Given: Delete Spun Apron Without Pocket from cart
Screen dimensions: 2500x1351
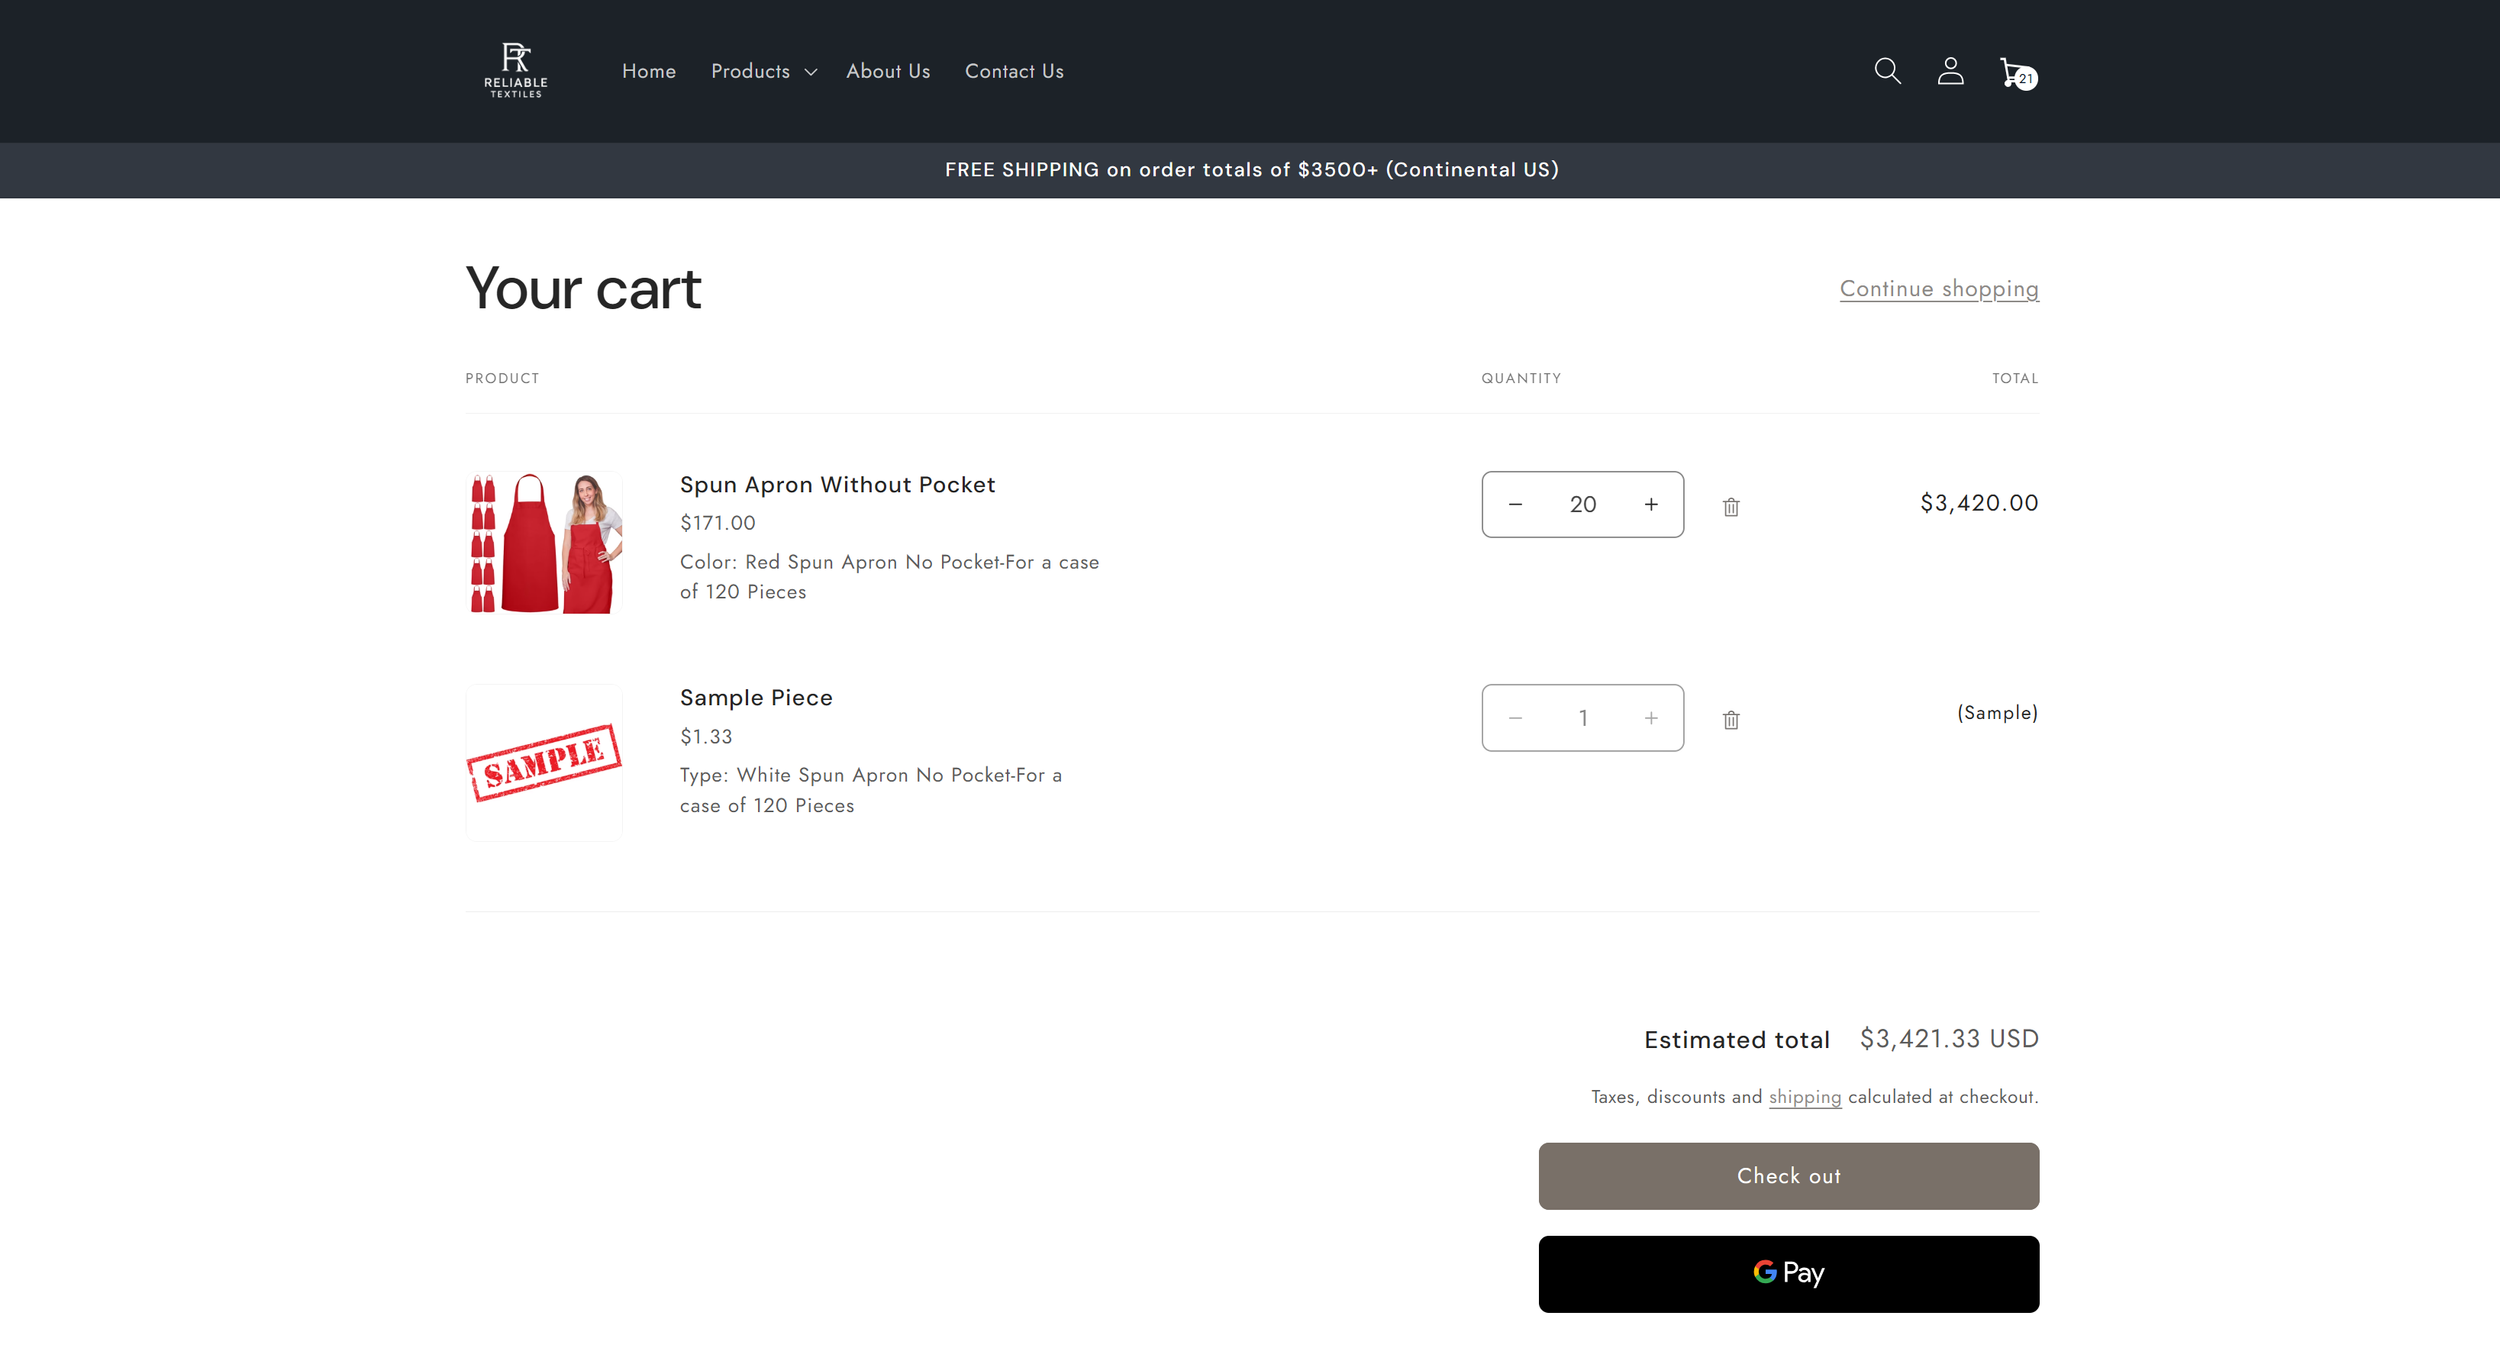Looking at the screenshot, I should [1731, 507].
